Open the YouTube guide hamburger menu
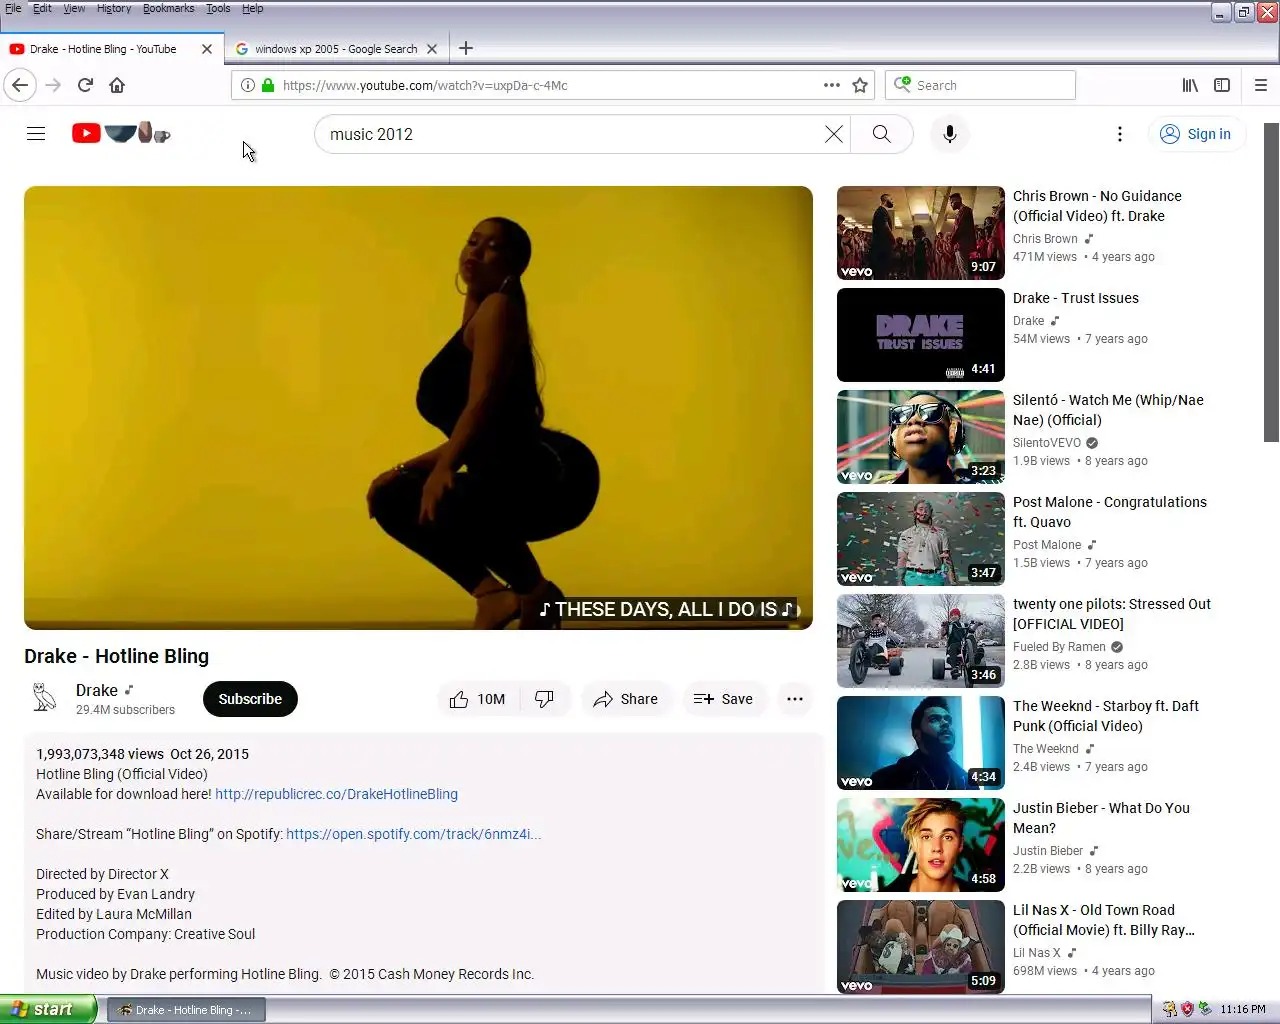 click(36, 134)
